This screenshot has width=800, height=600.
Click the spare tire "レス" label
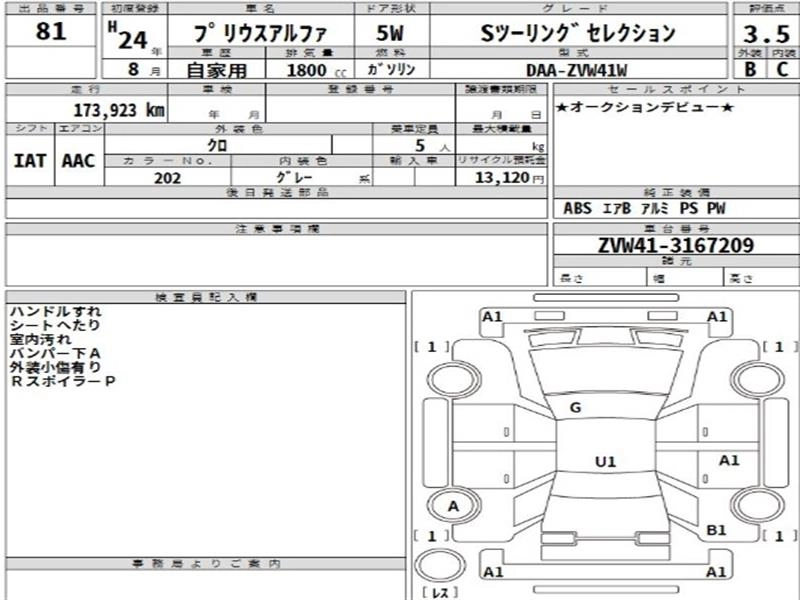(x=440, y=592)
